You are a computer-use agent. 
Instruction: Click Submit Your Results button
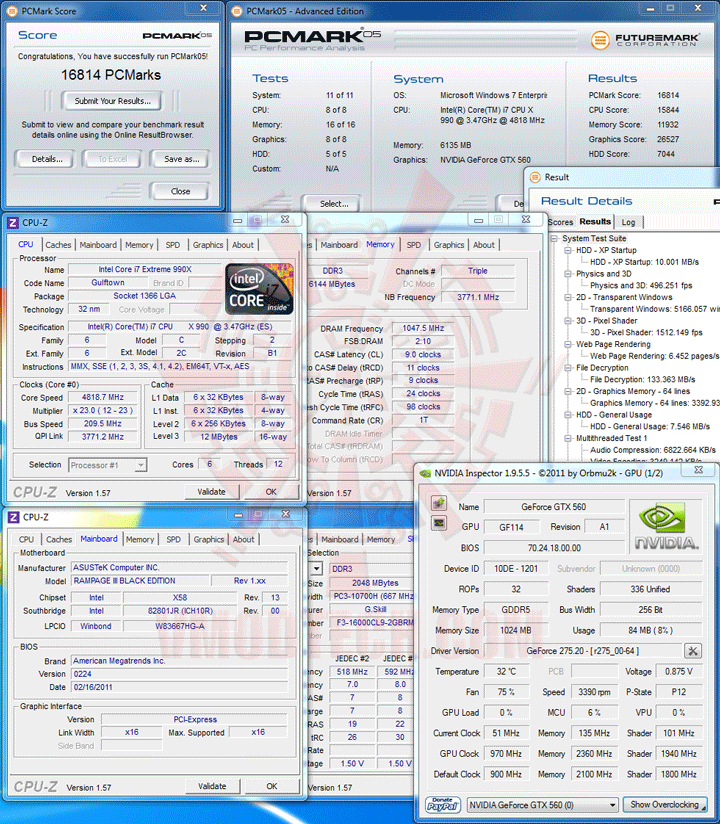(112, 101)
